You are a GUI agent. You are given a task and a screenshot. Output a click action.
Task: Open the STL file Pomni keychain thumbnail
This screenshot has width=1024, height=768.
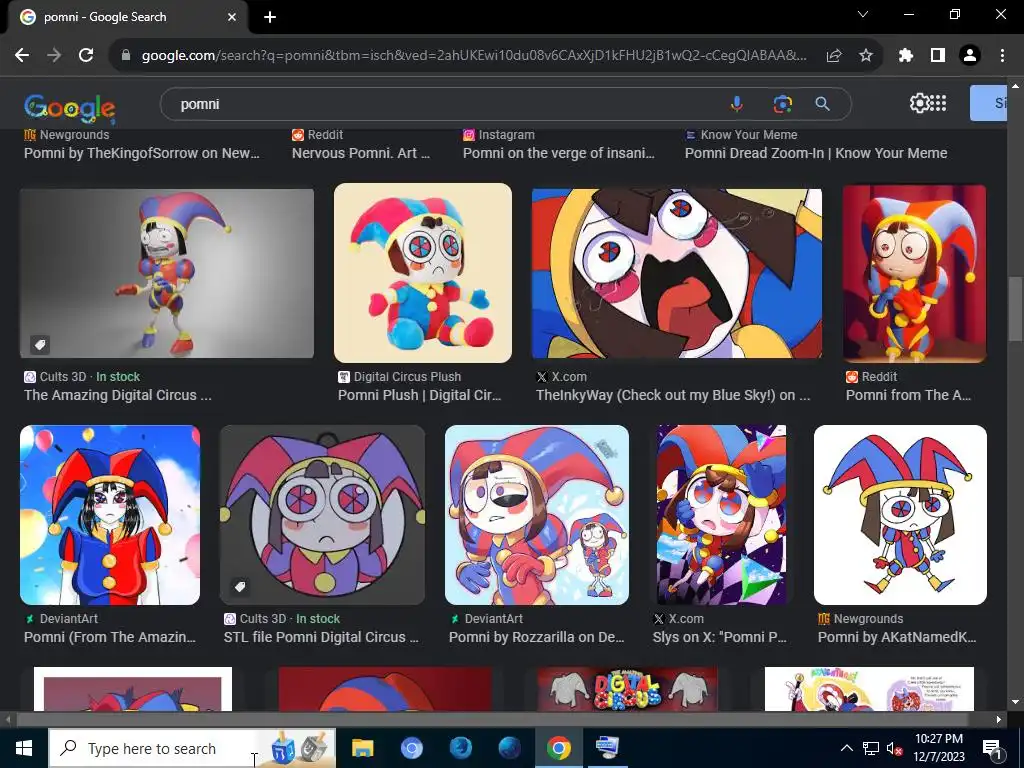(323, 515)
